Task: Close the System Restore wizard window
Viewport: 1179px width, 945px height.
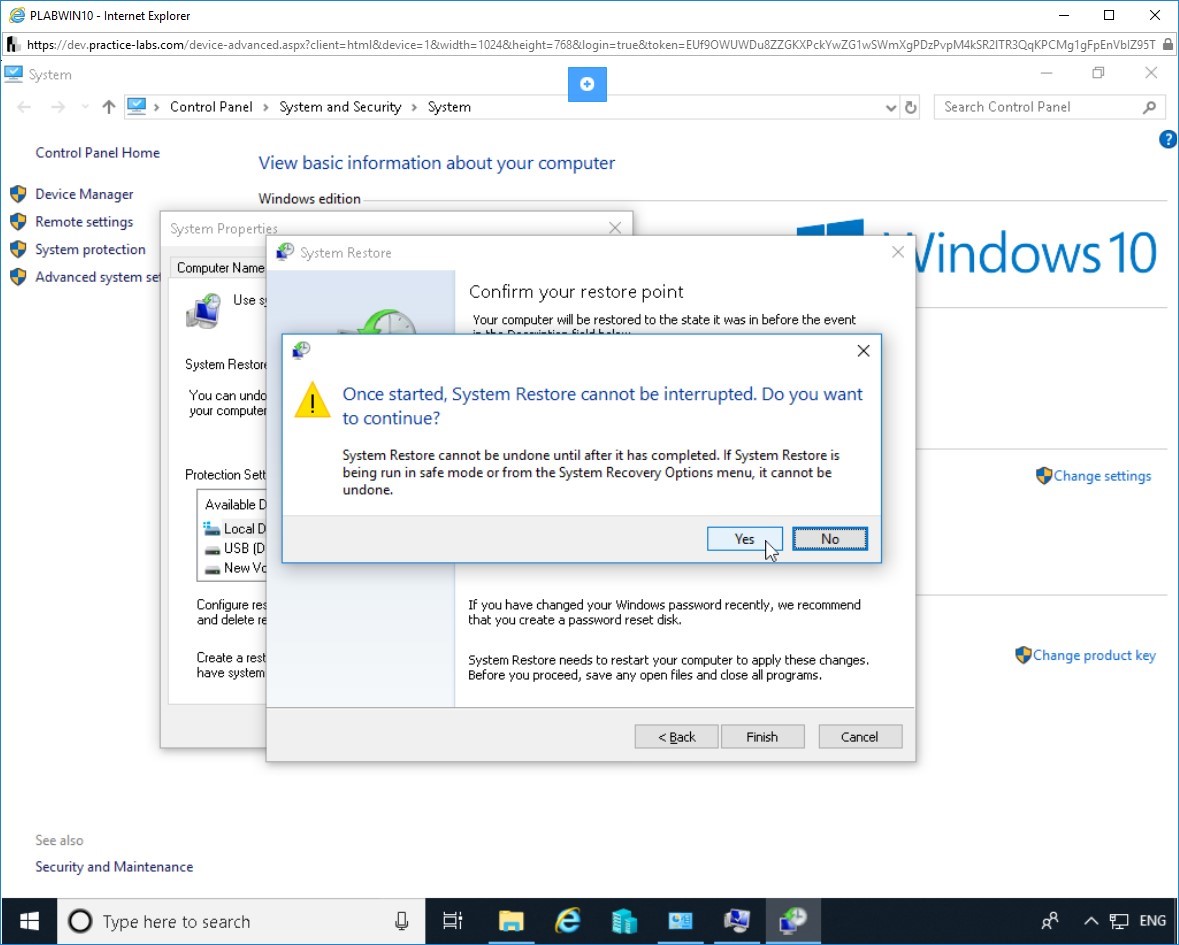Action: click(898, 253)
